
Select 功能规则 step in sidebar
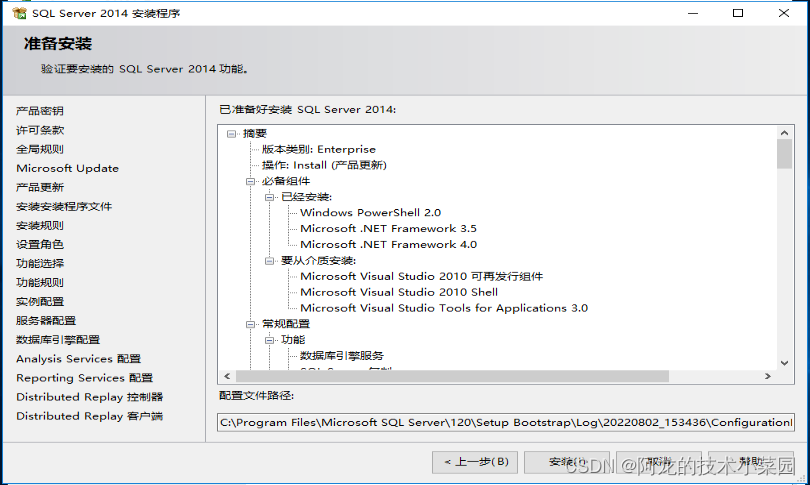click(x=40, y=283)
